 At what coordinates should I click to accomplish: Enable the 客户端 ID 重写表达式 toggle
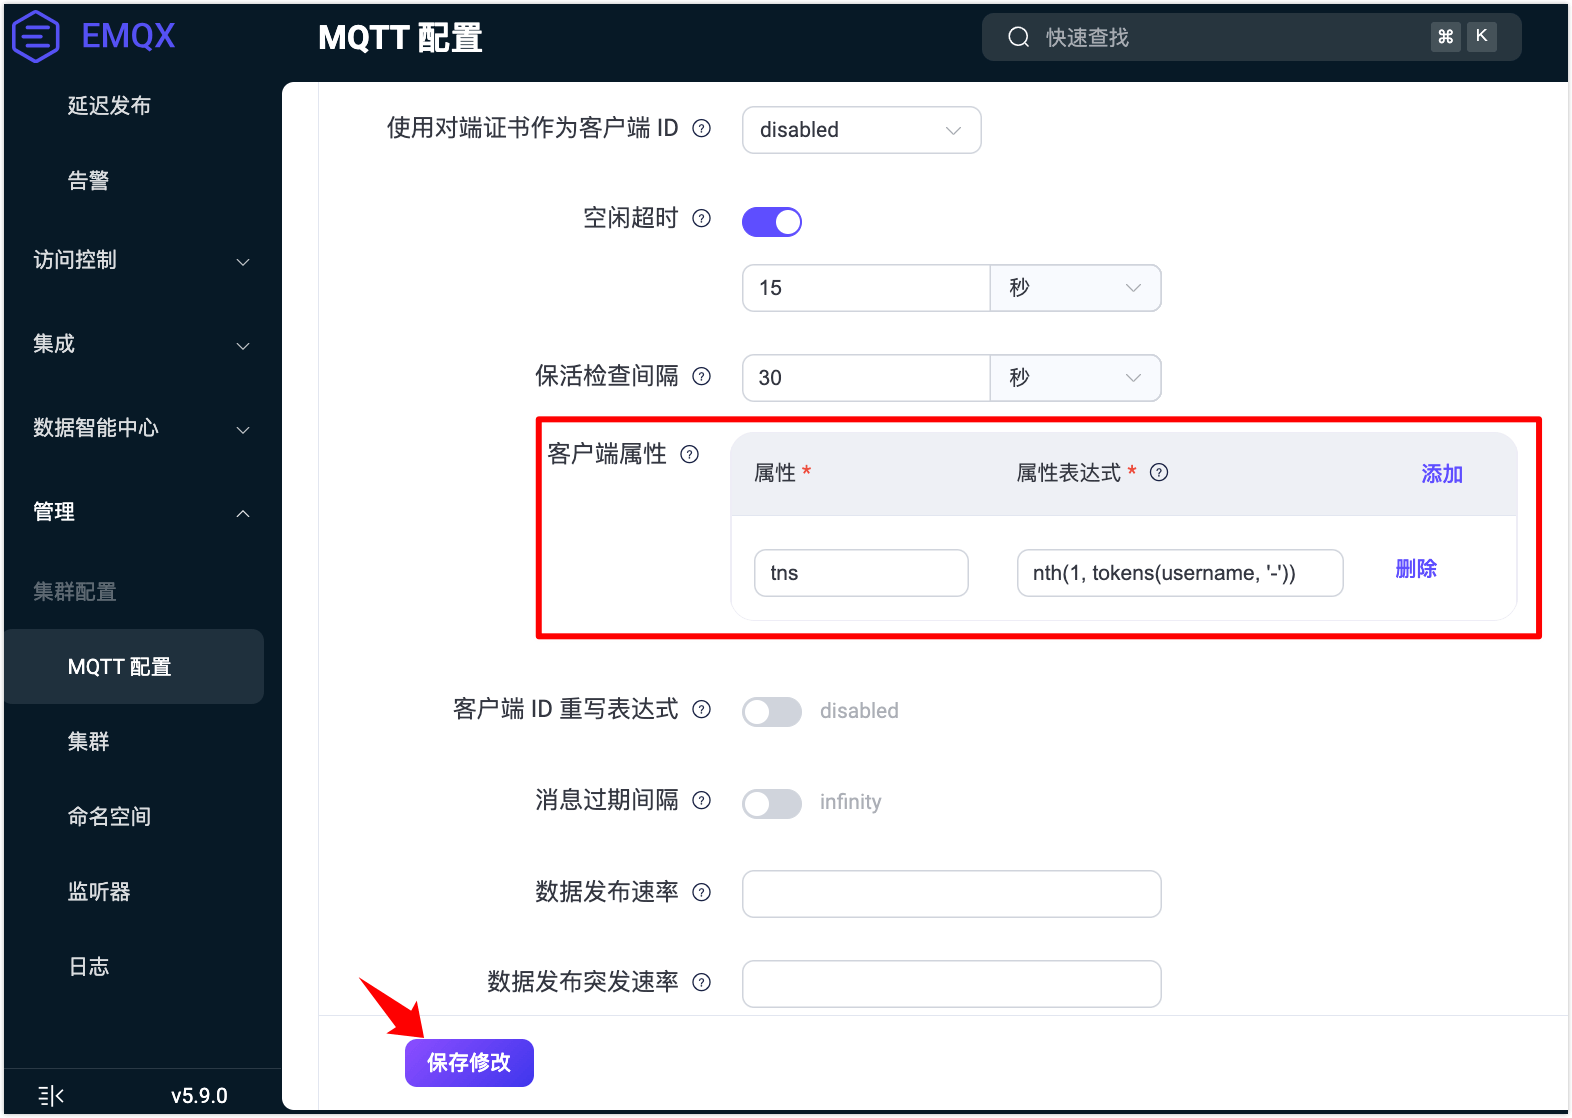(772, 711)
